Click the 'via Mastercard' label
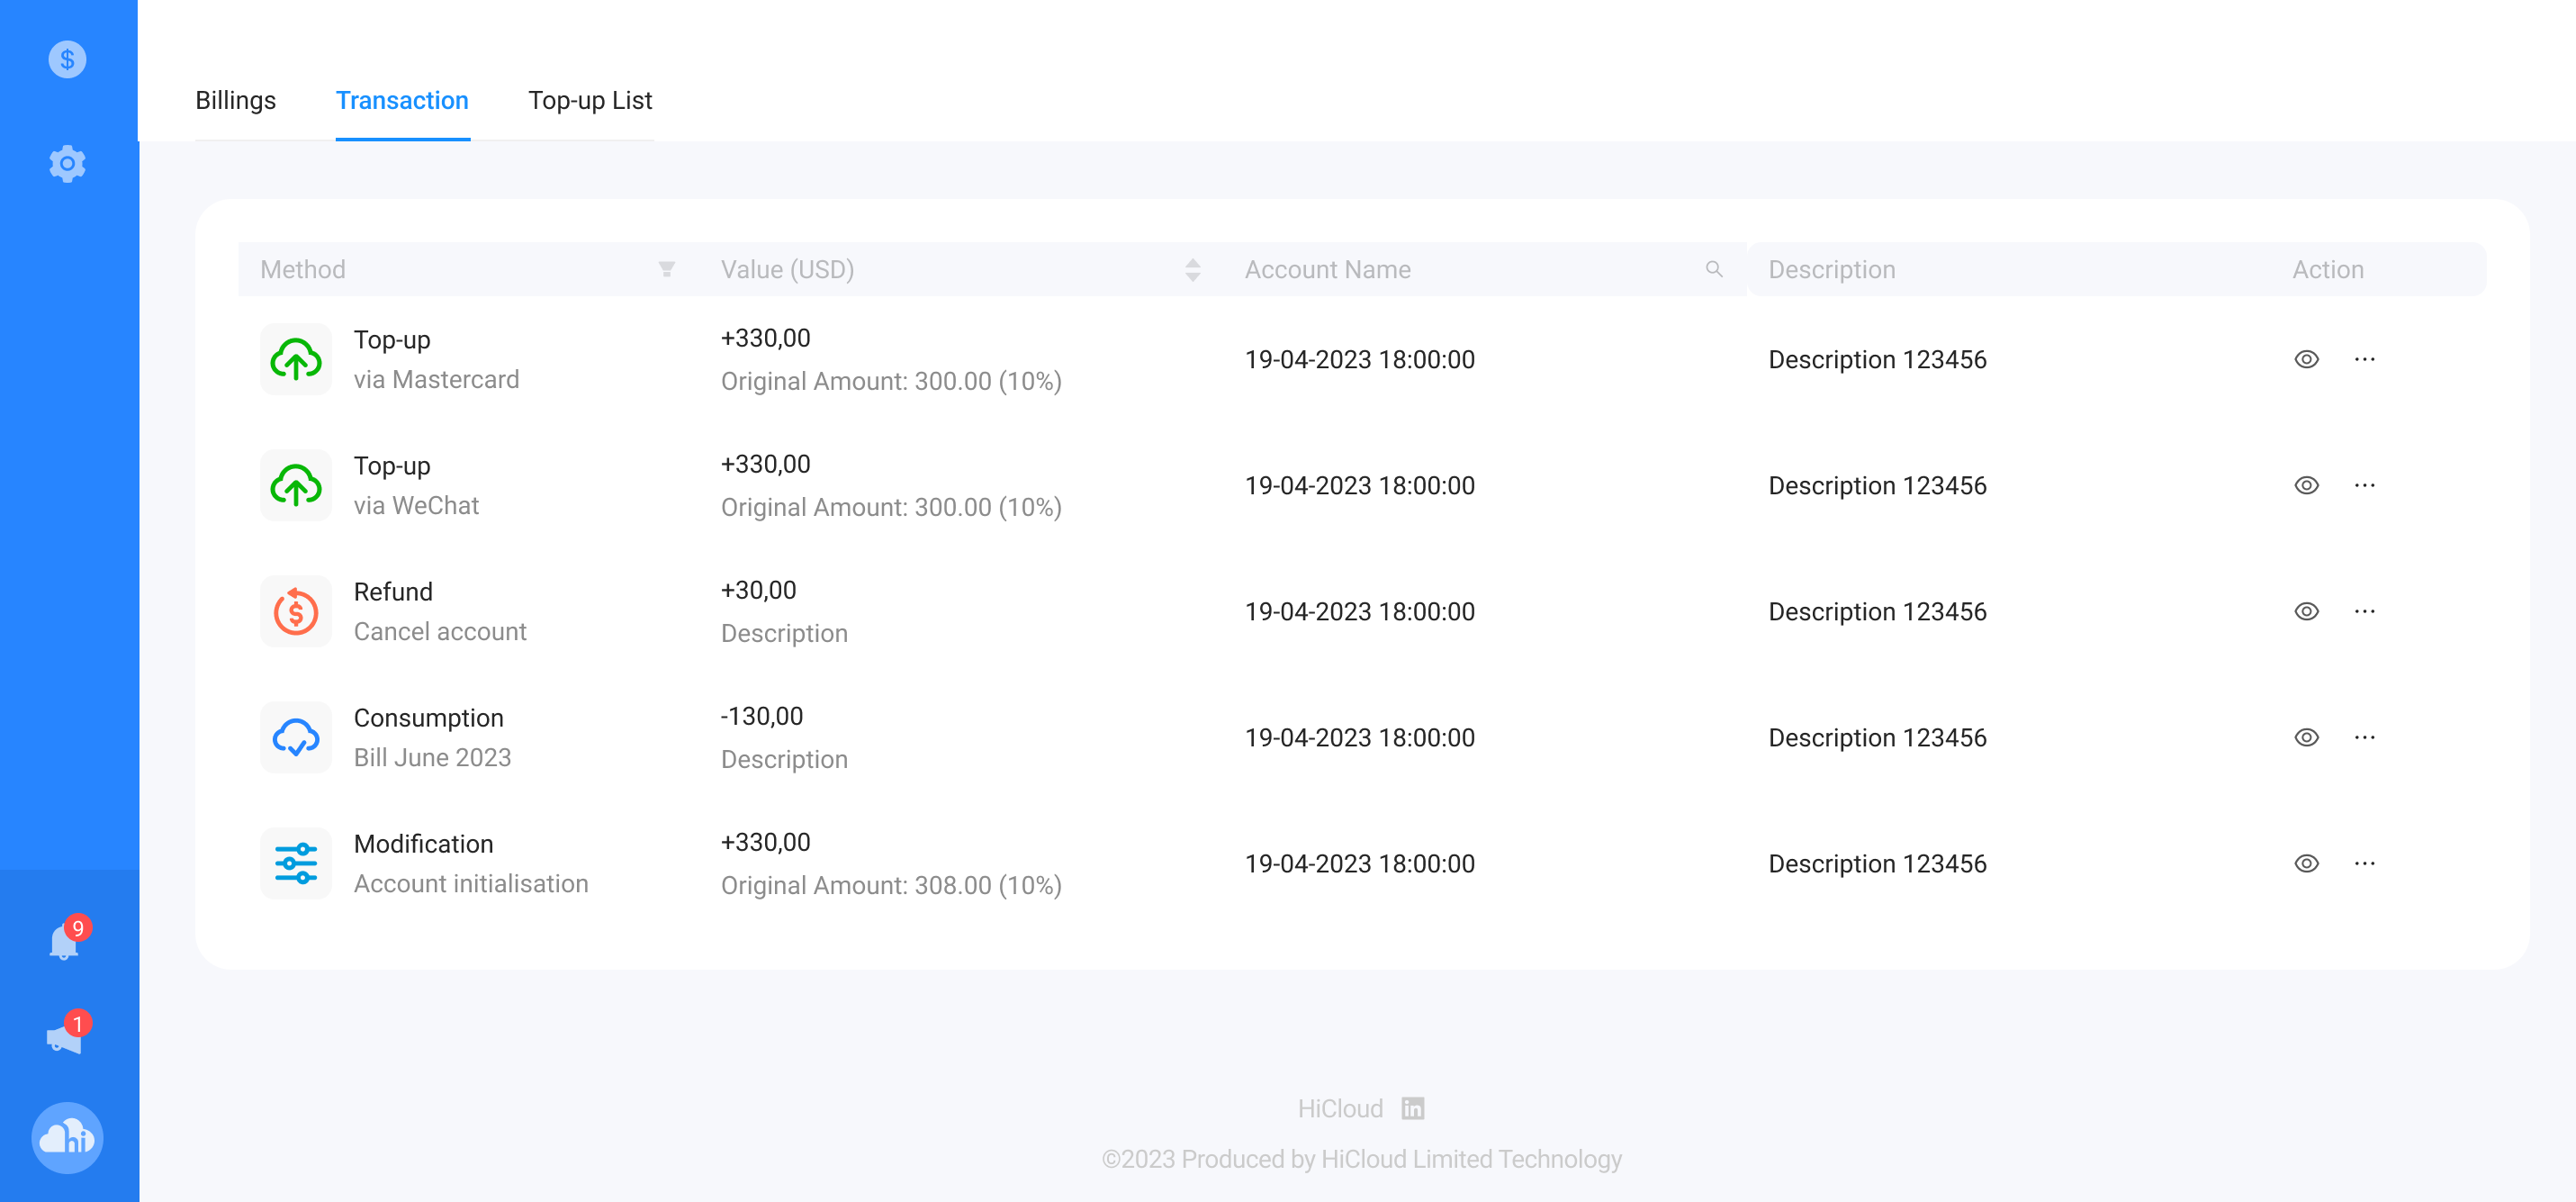The image size is (2576, 1202). (436, 379)
